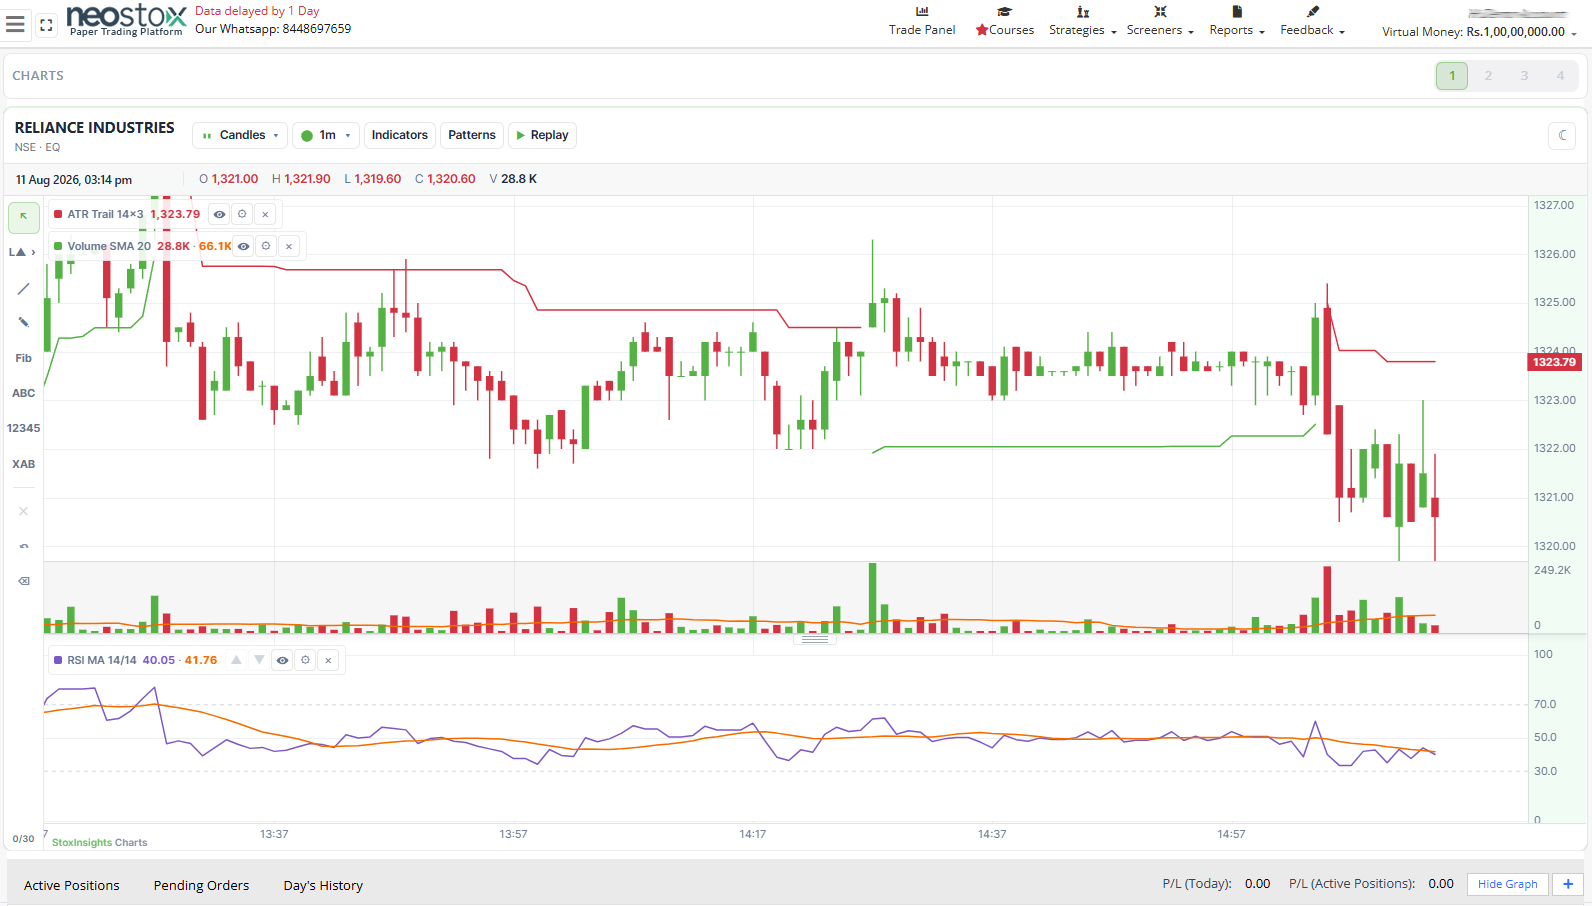Open RSI MA 14/14 settings

pos(305,660)
